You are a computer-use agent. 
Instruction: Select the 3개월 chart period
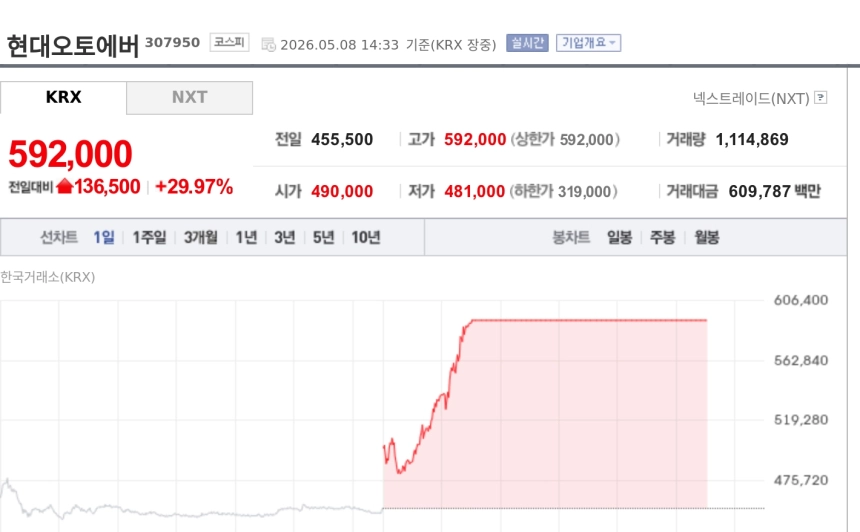click(x=201, y=237)
